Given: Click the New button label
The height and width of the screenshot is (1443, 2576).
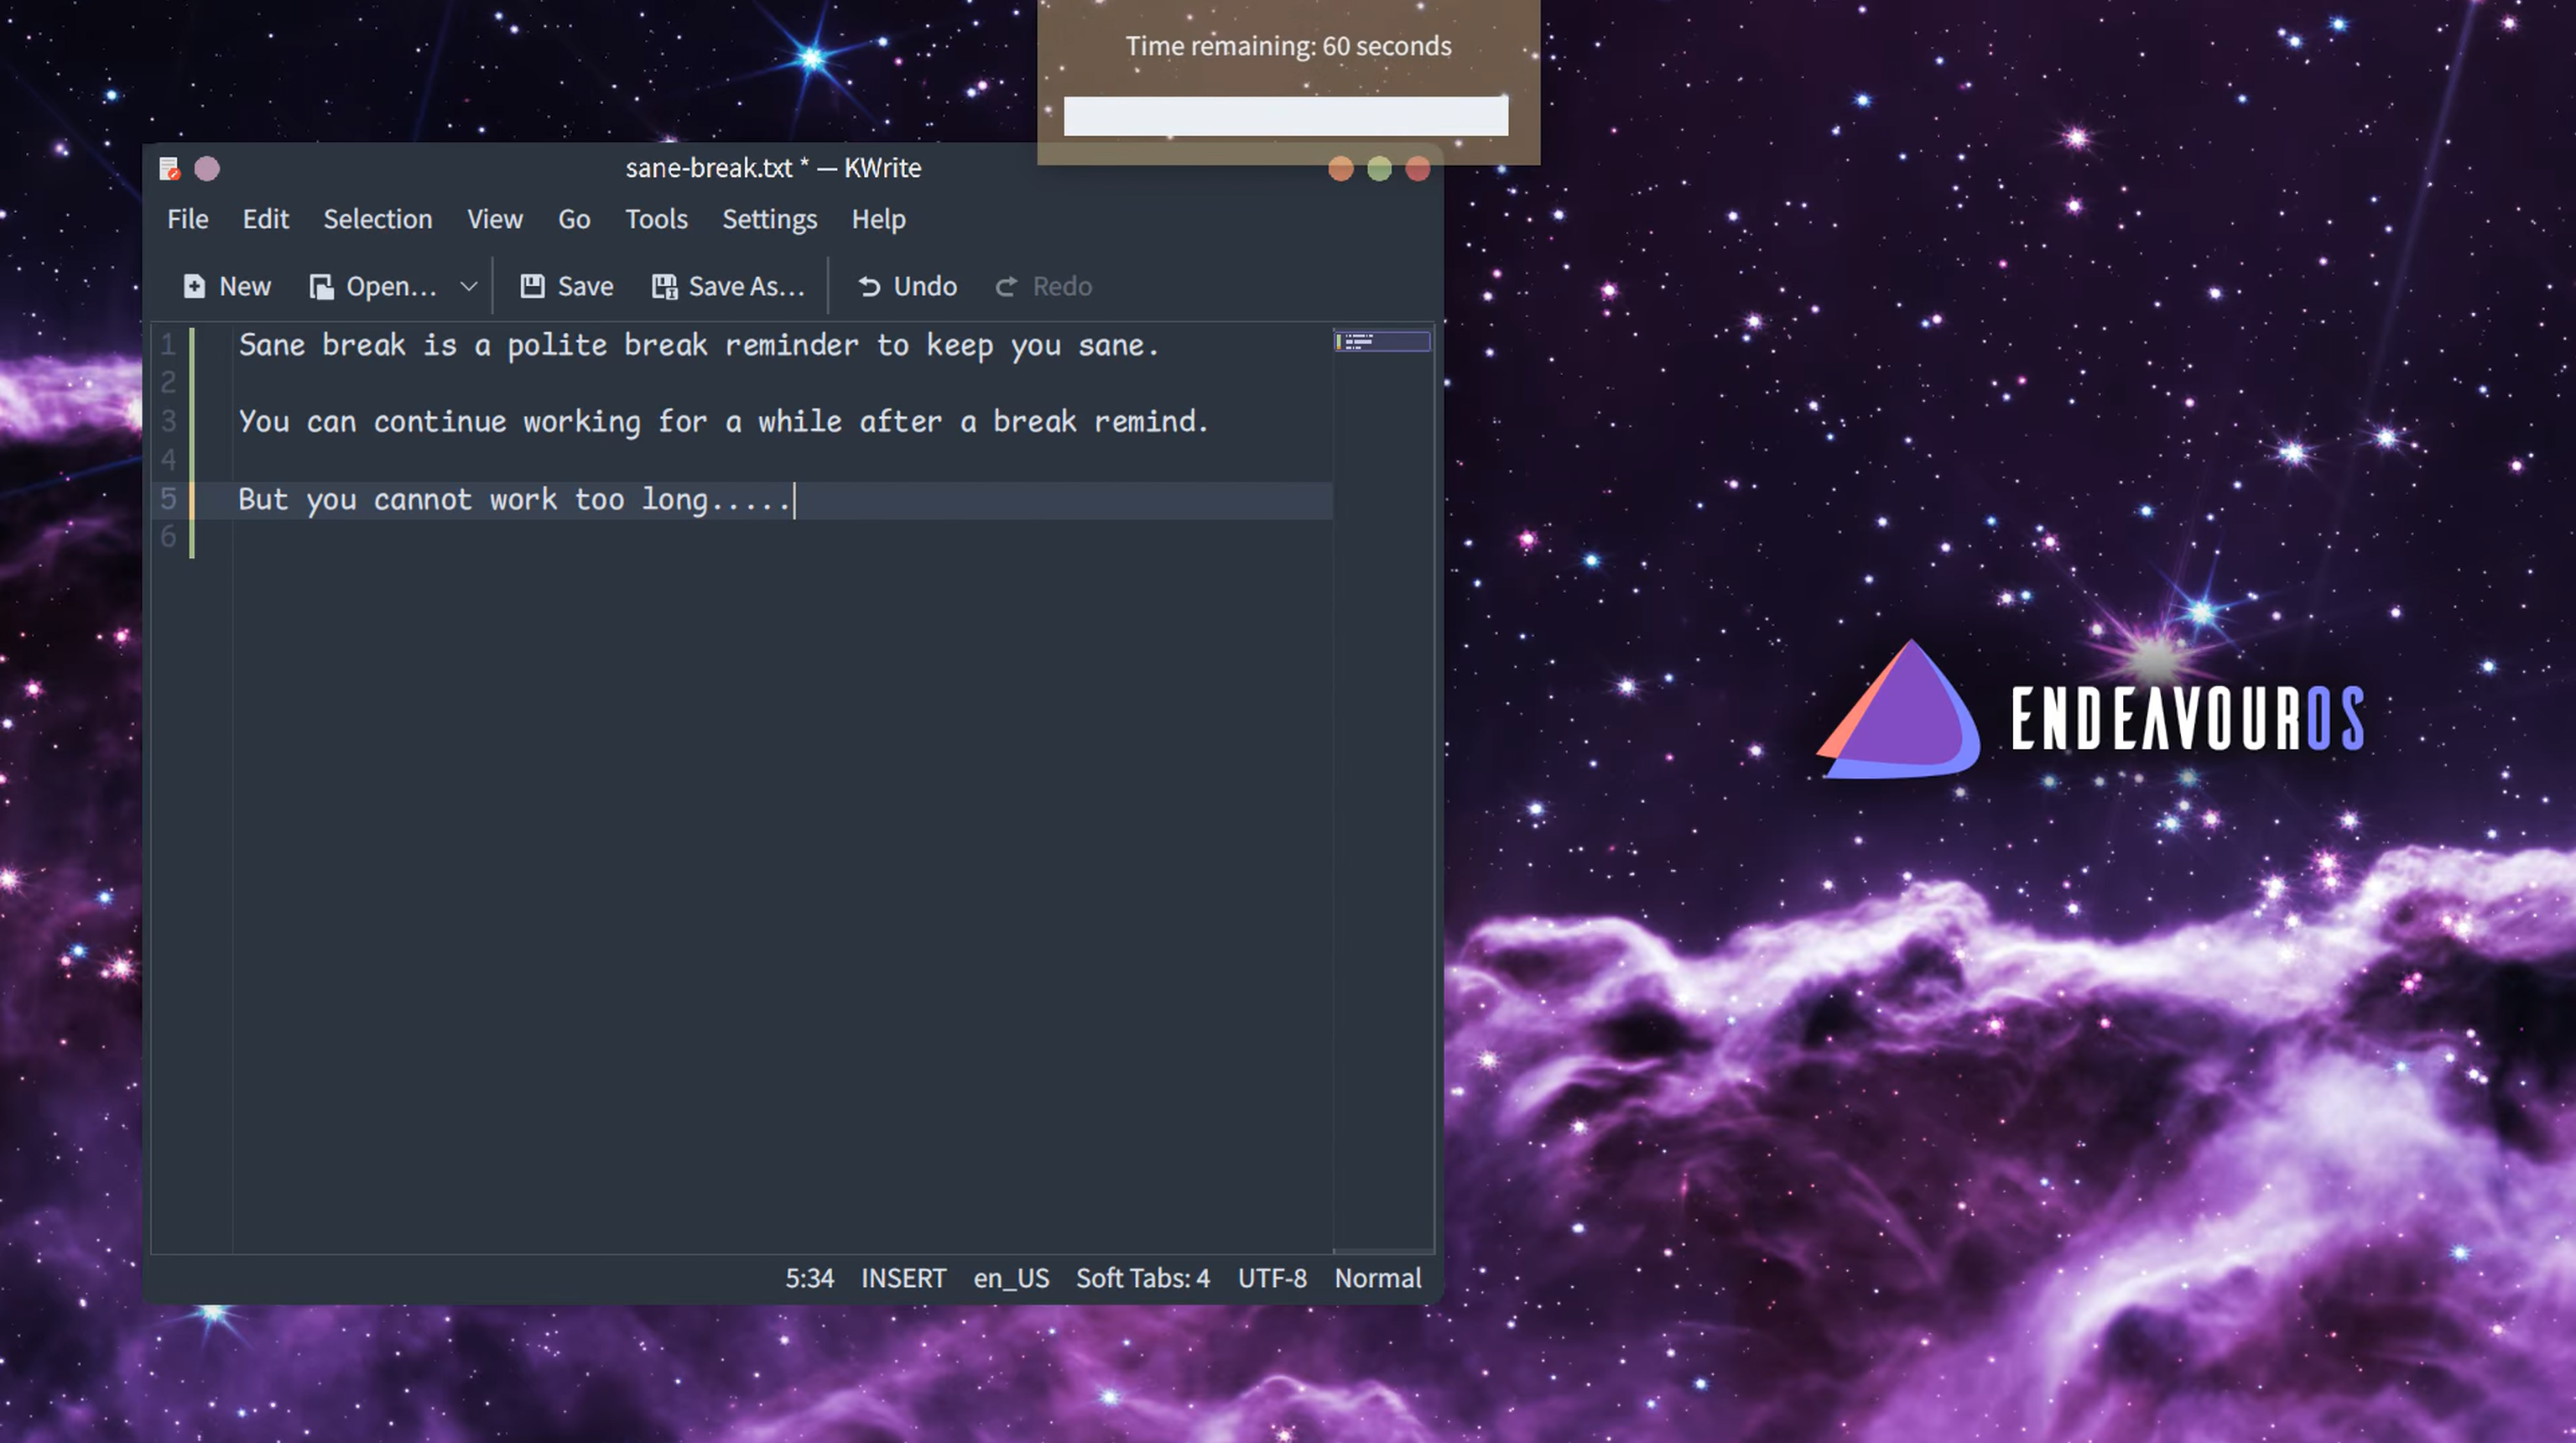Looking at the screenshot, I should pyautogui.click(x=245, y=286).
